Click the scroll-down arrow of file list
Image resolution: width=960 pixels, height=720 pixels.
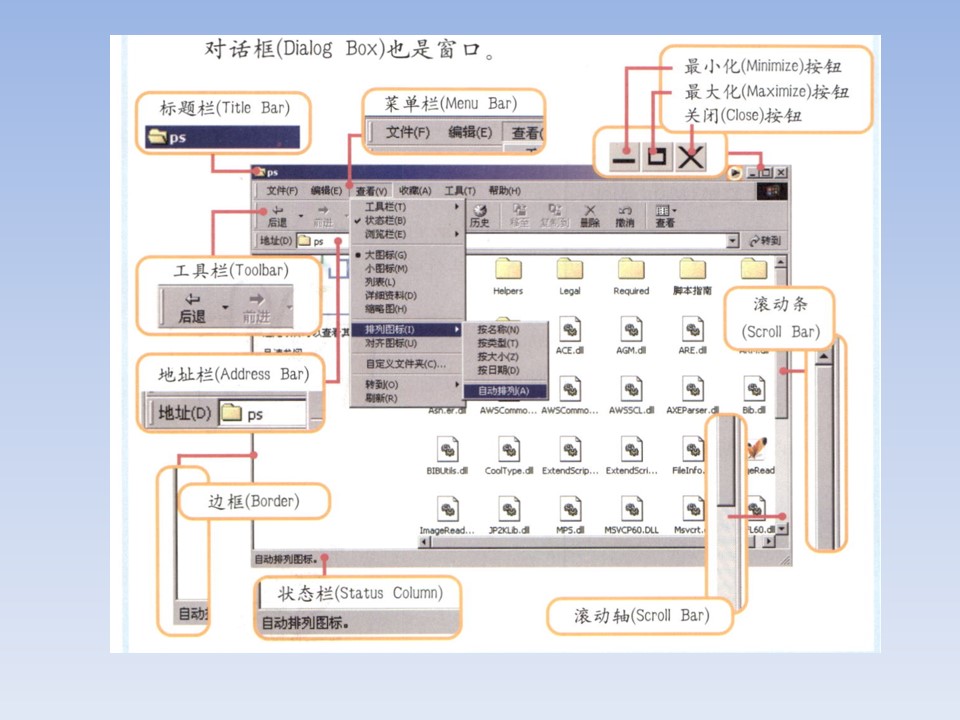pos(781,528)
